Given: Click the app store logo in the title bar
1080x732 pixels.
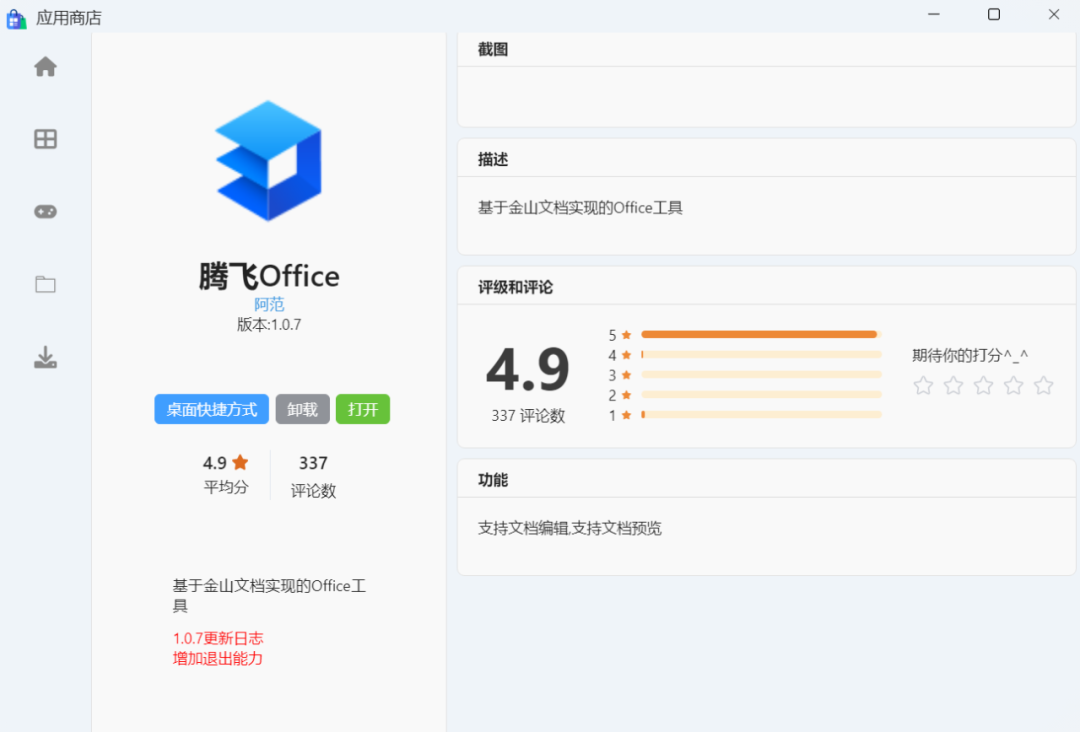Looking at the screenshot, I should click(x=16, y=17).
